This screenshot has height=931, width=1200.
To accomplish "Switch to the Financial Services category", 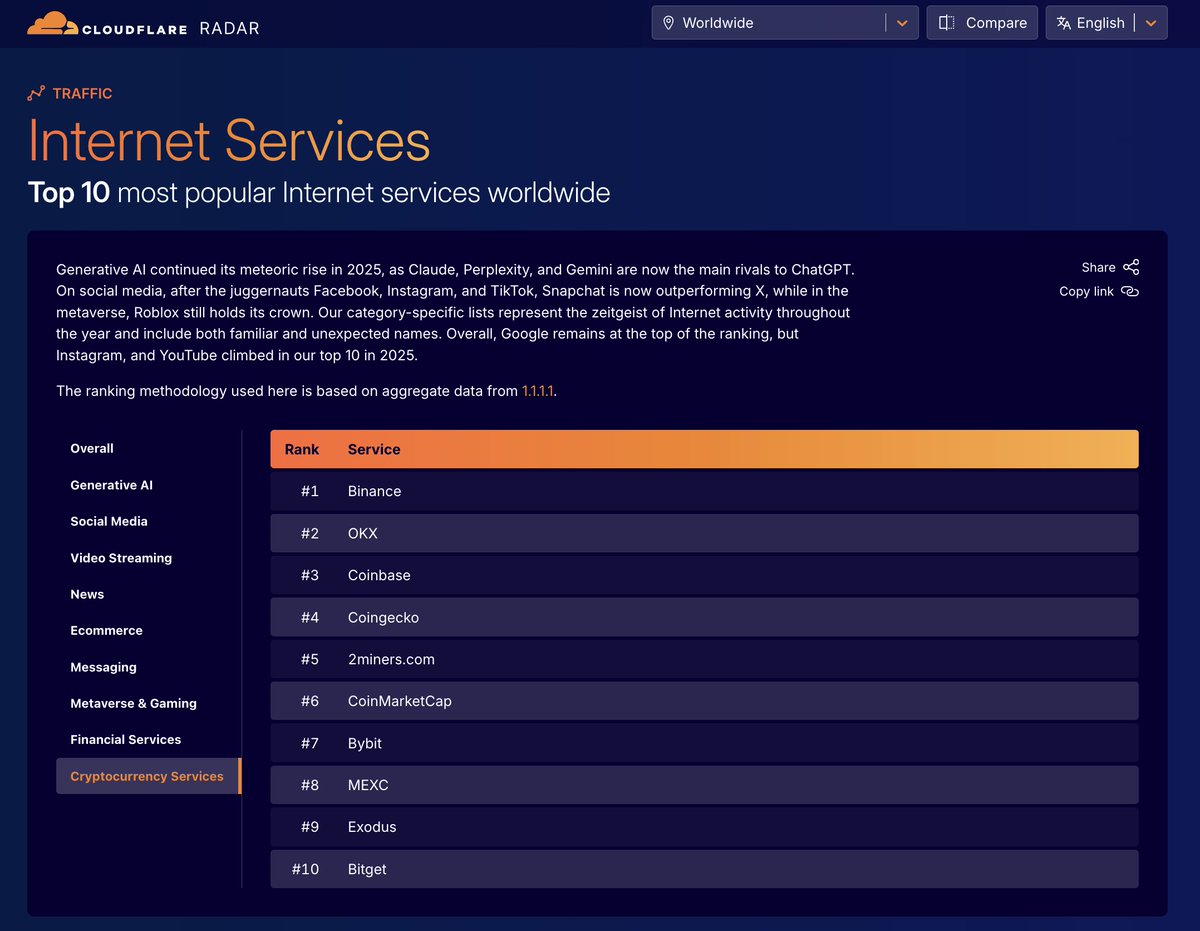I will (x=125, y=739).
